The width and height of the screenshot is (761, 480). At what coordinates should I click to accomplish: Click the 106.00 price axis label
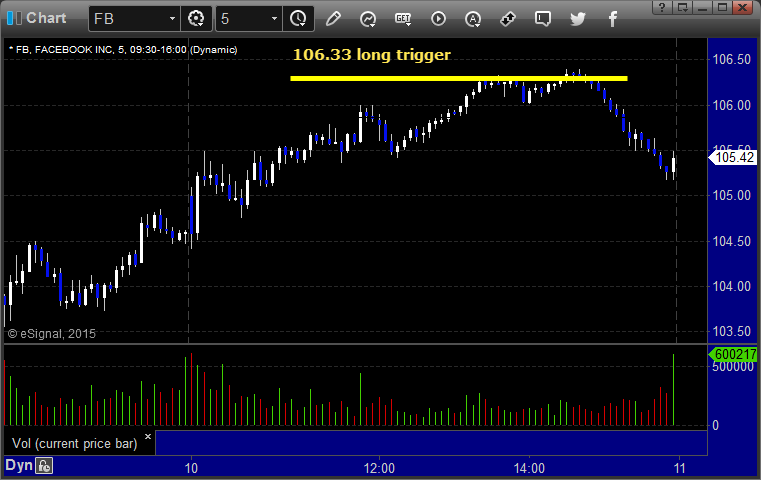pyautogui.click(x=731, y=105)
